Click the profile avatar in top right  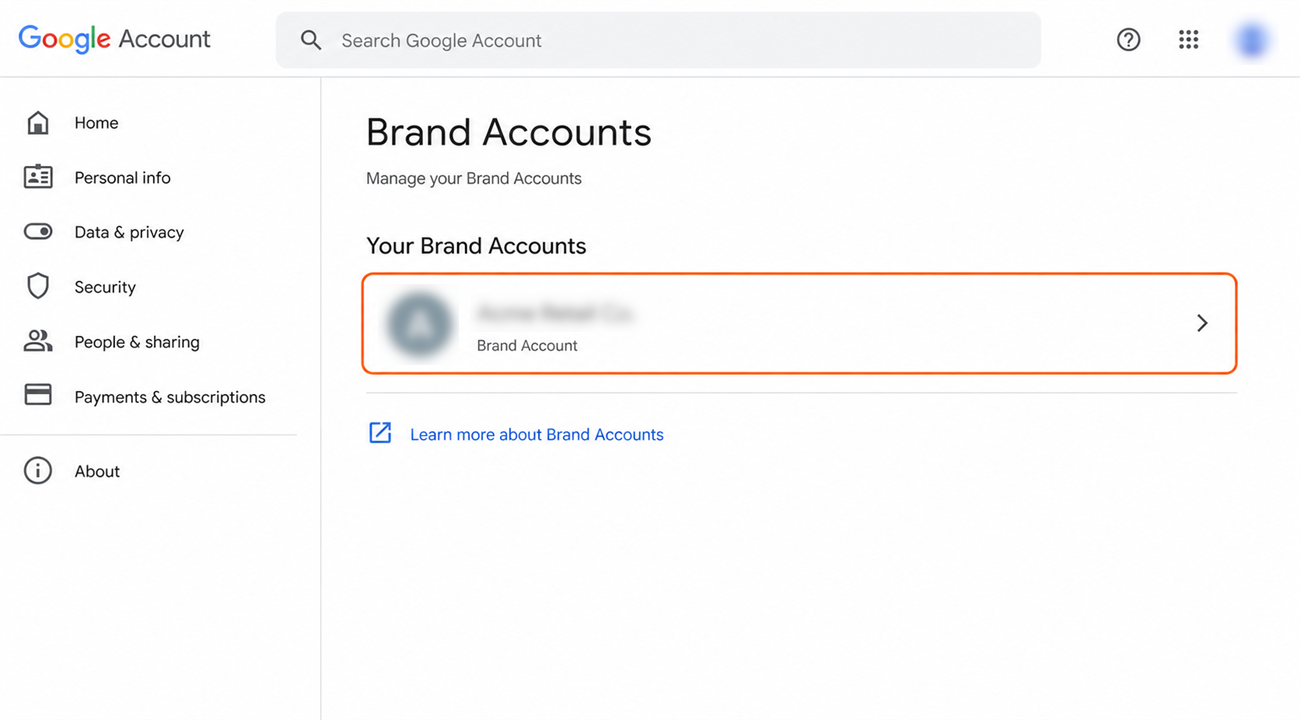pos(1251,40)
